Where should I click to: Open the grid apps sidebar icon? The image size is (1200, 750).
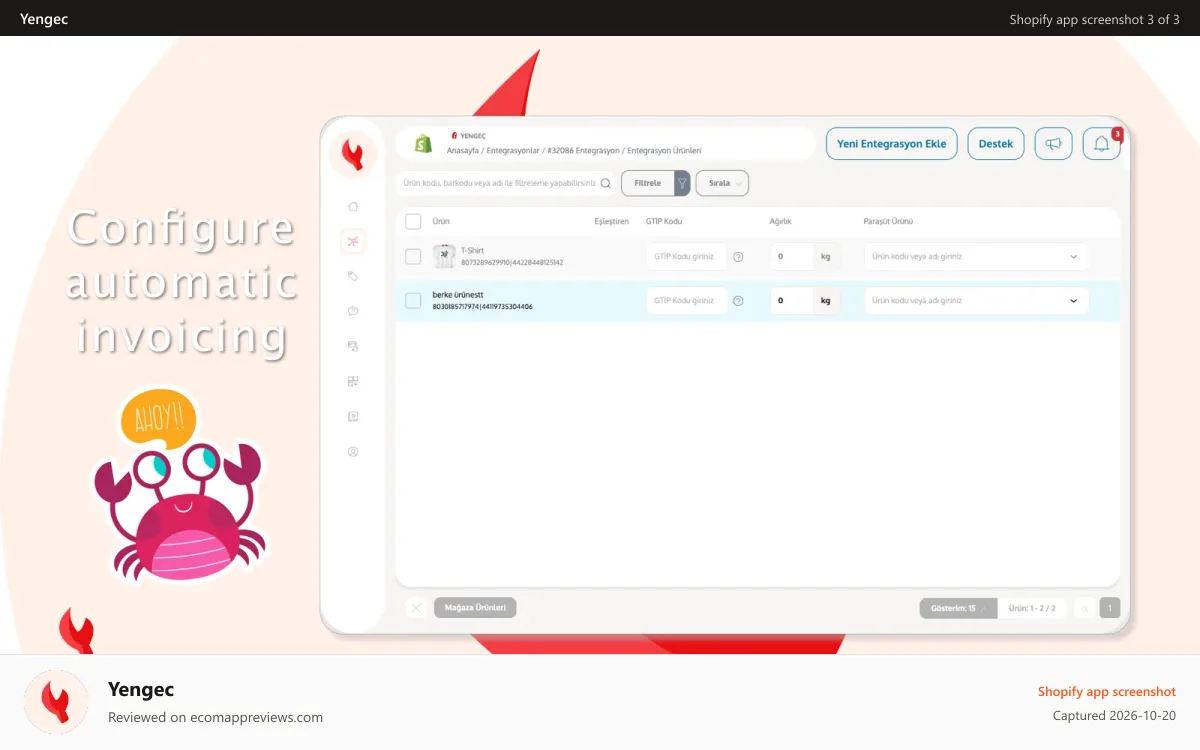353,381
